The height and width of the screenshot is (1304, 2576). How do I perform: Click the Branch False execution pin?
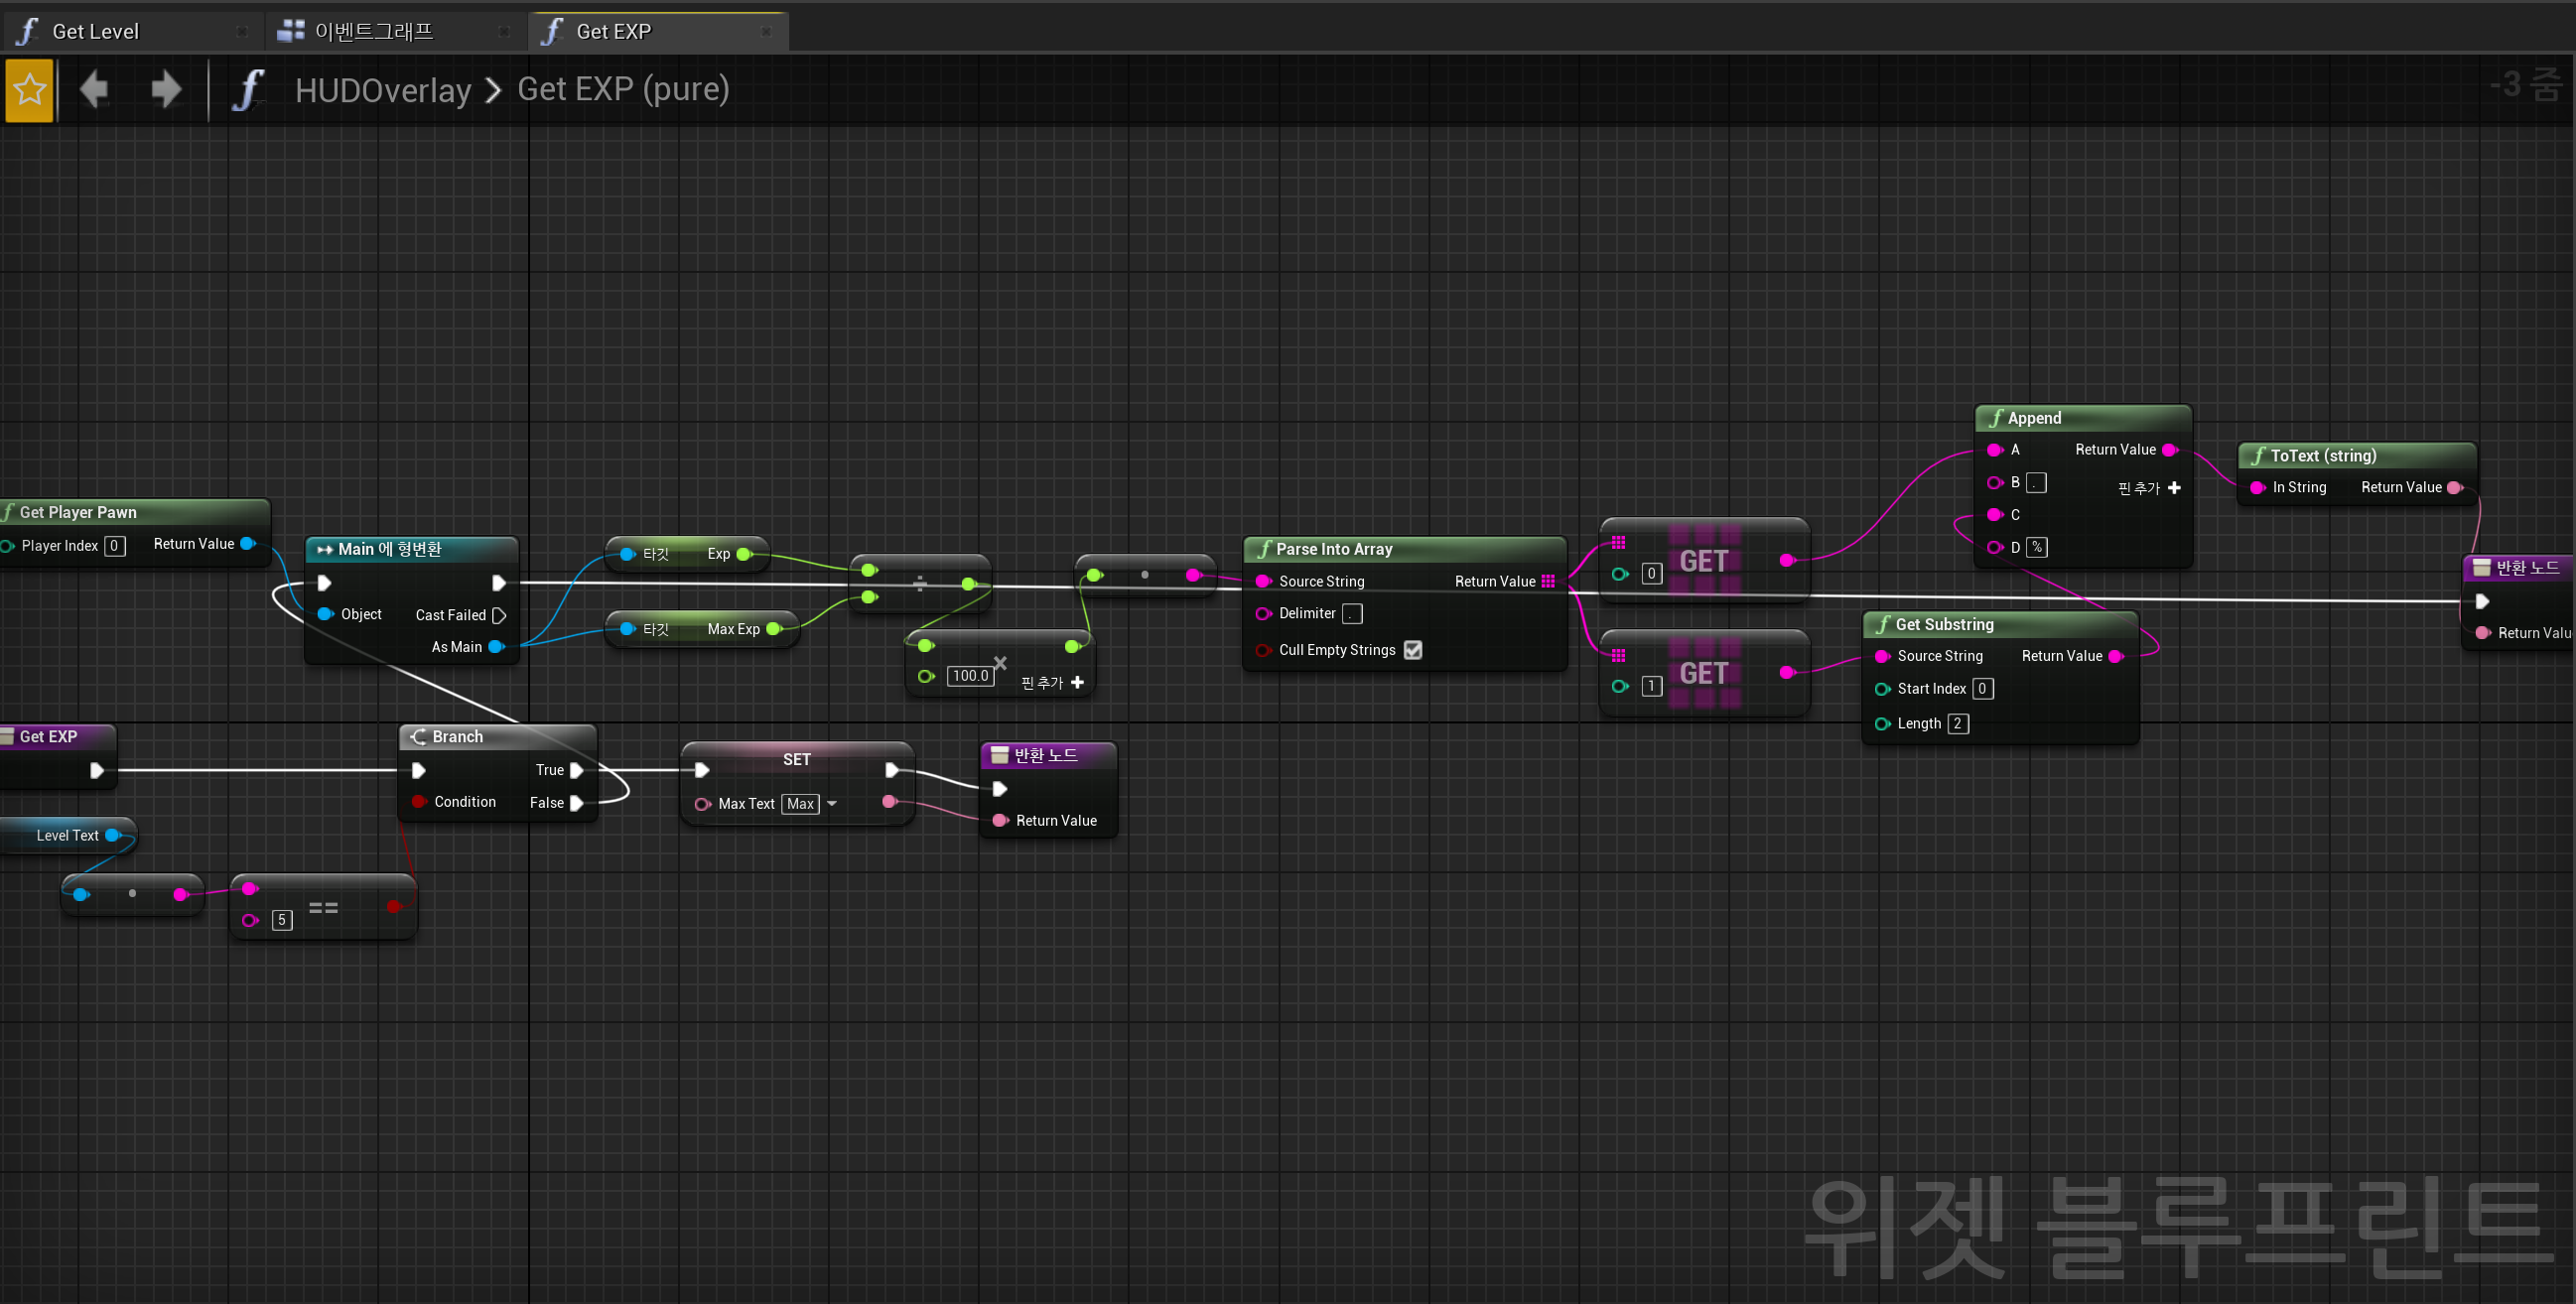click(577, 804)
